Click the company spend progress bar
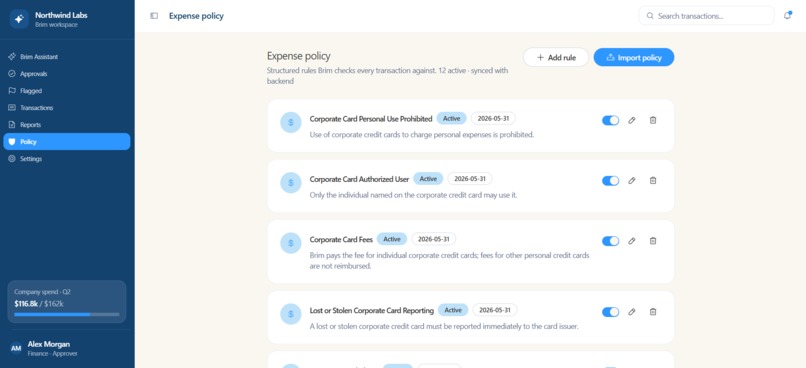 (x=67, y=314)
